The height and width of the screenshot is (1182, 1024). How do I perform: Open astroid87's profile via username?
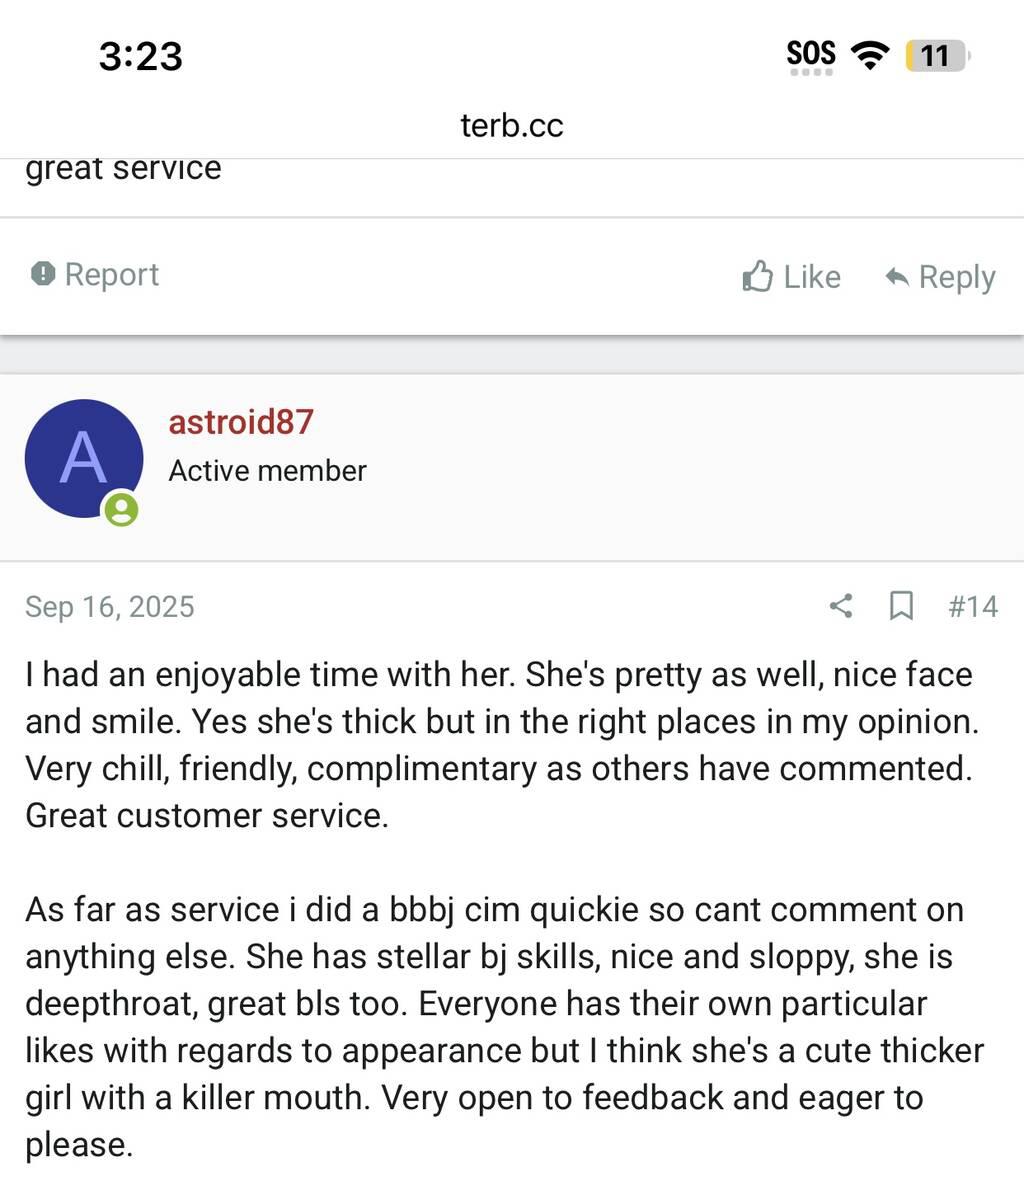[240, 422]
